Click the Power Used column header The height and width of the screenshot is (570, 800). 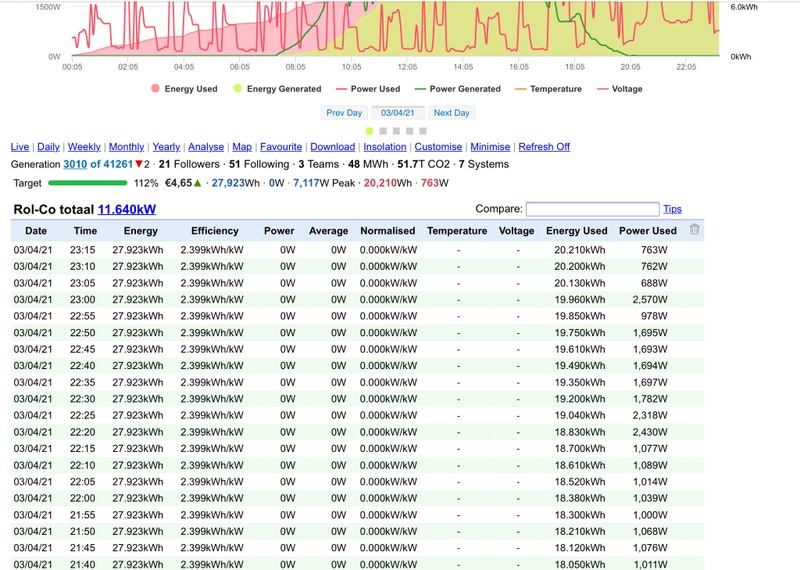tap(648, 231)
